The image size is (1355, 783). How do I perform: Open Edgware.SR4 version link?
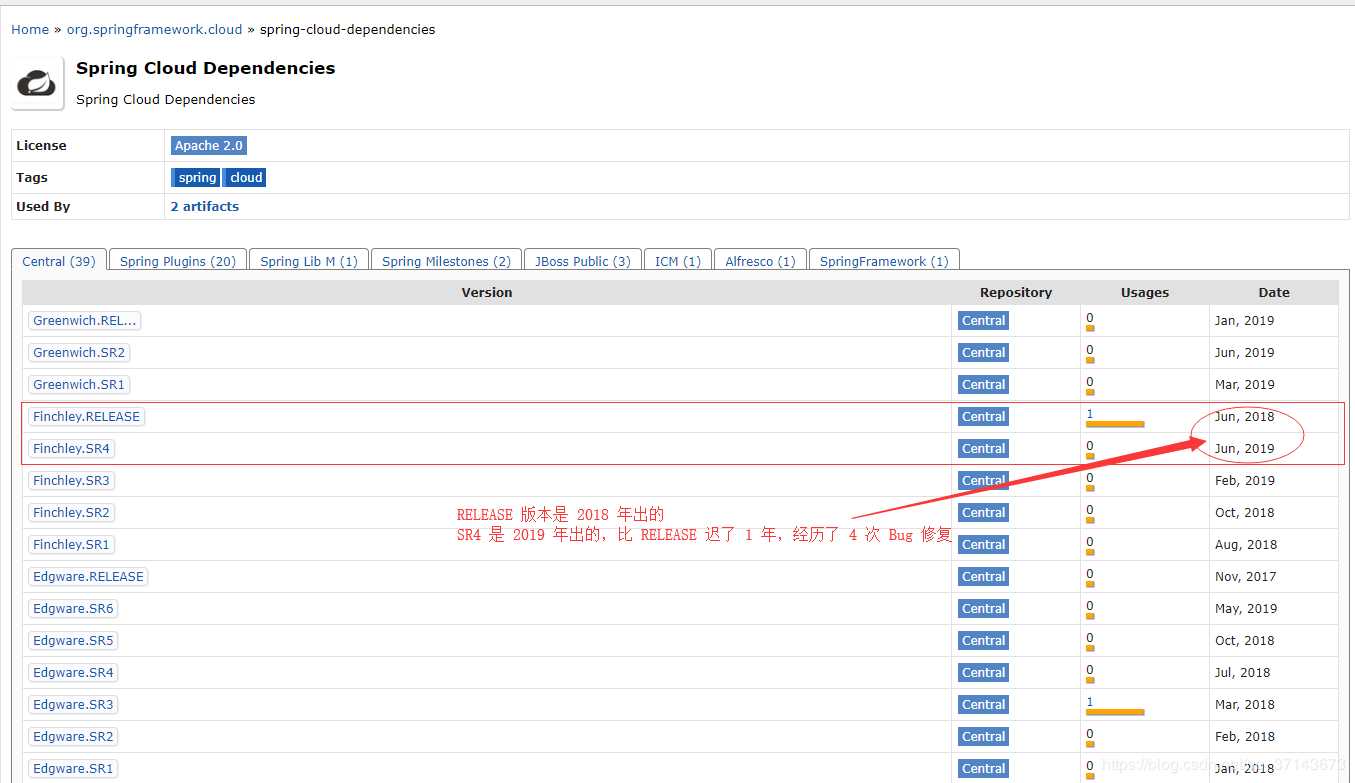pyautogui.click(x=73, y=673)
